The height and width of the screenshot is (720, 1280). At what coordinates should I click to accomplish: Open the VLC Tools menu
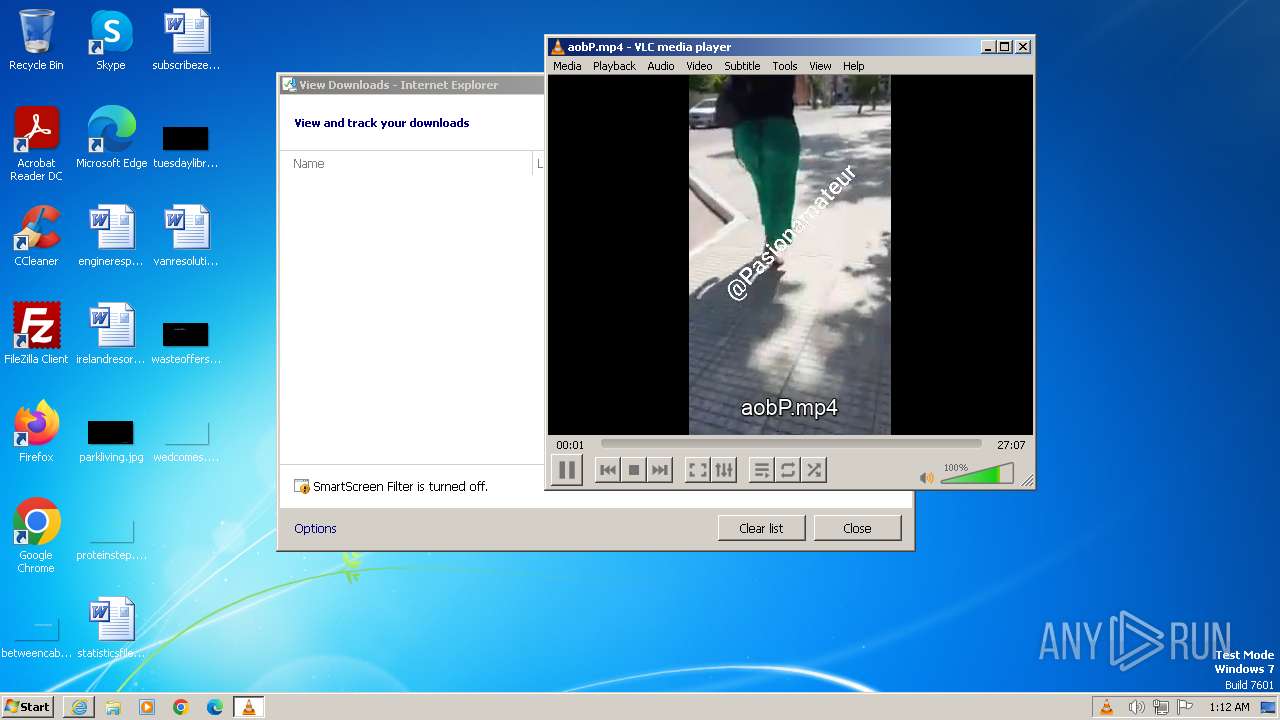pyautogui.click(x=785, y=66)
